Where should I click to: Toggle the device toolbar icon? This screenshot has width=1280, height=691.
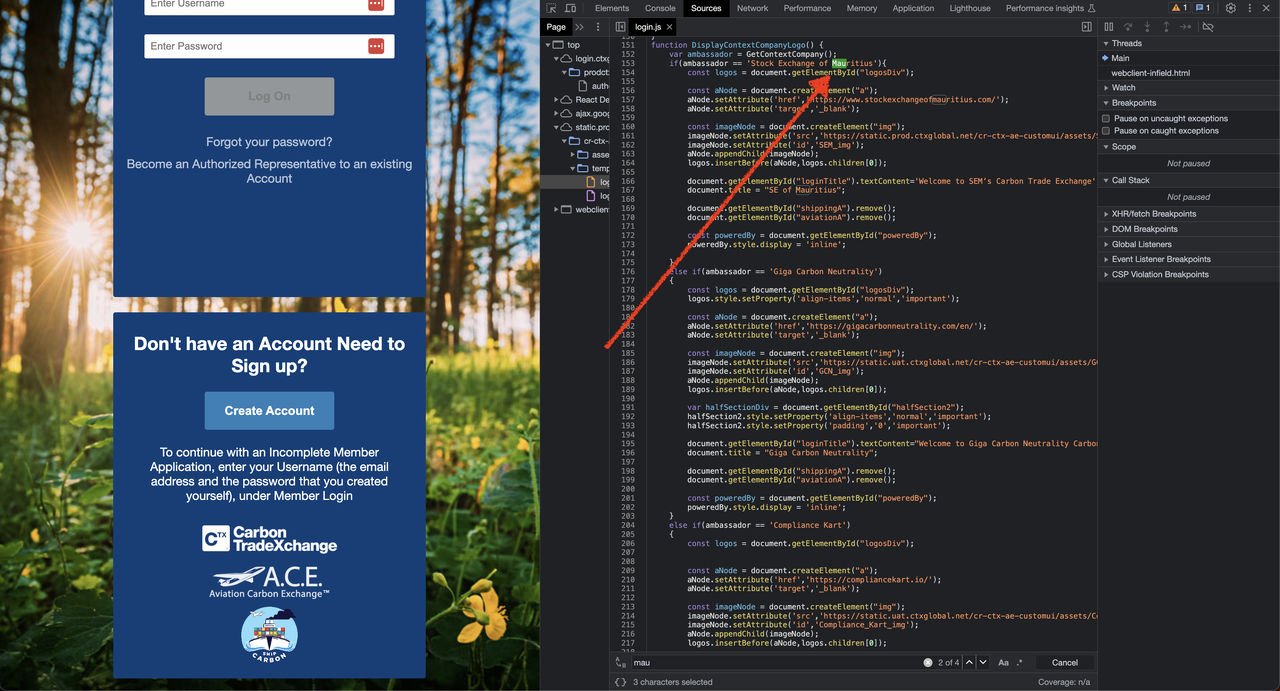pyautogui.click(x=568, y=8)
